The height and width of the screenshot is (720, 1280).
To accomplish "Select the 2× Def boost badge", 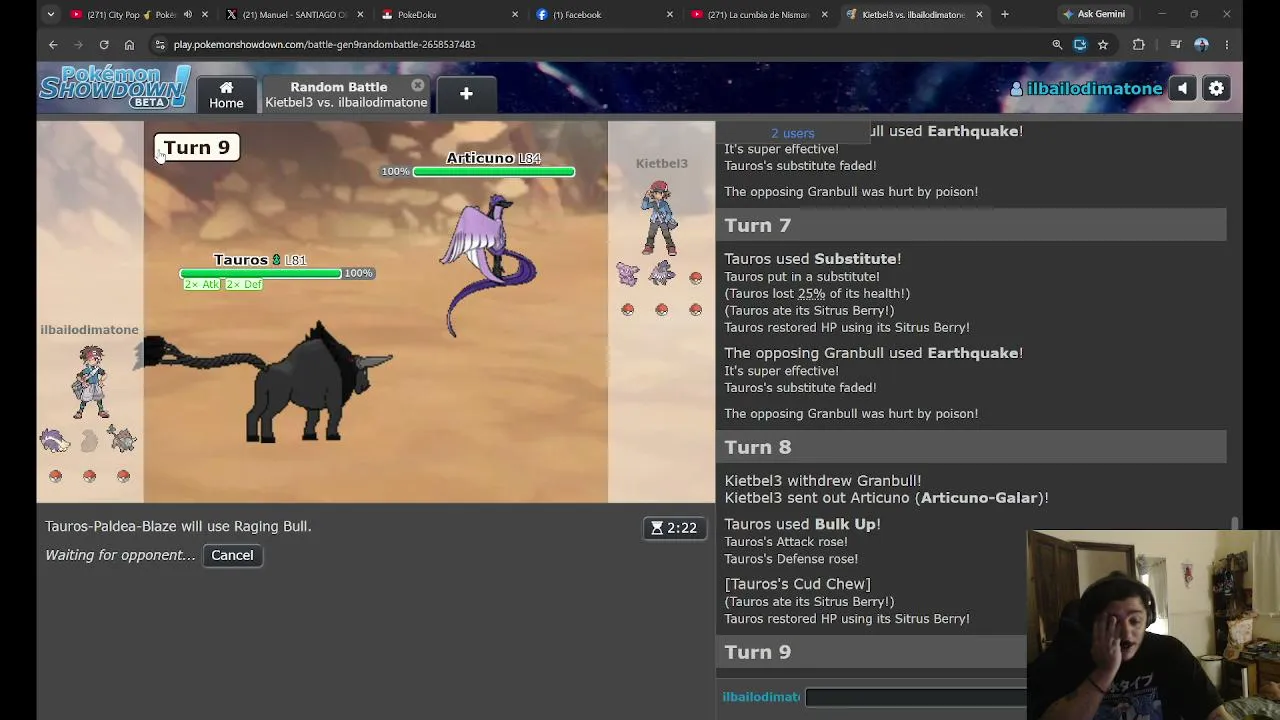I will [x=243, y=284].
